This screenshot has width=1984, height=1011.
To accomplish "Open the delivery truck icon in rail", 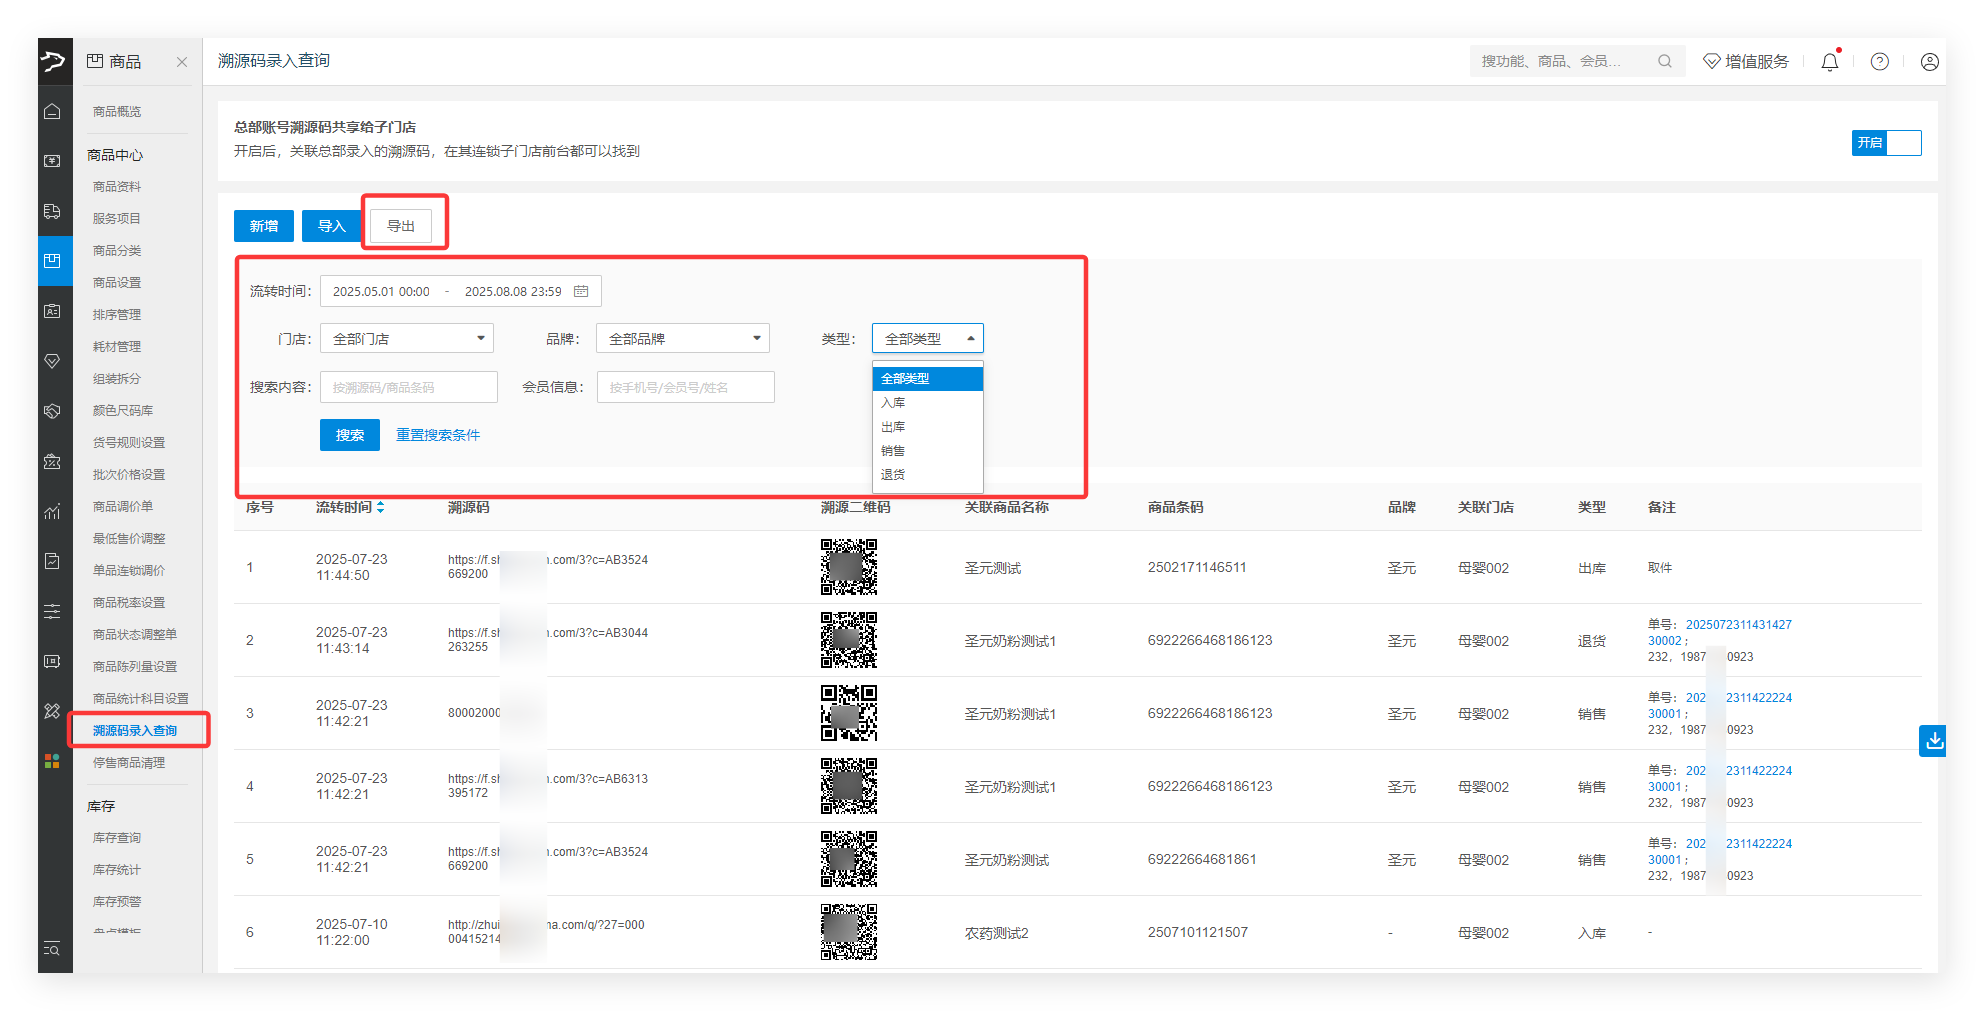I will pyautogui.click(x=52, y=211).
